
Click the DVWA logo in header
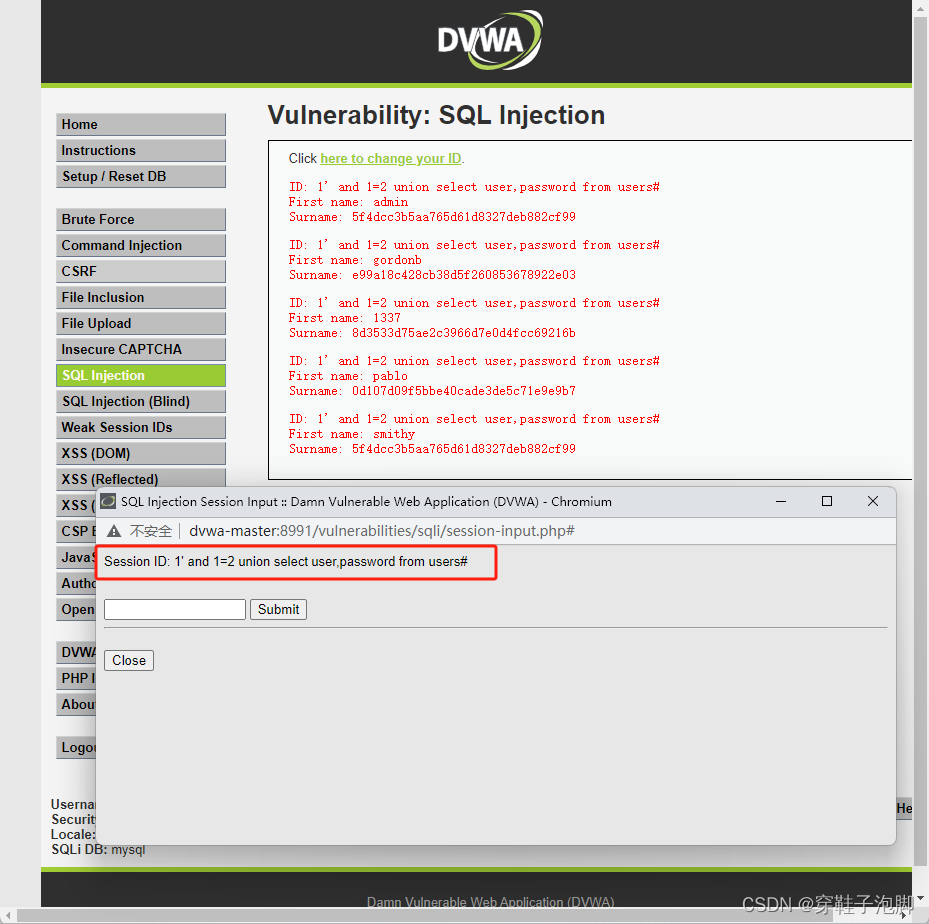[x=489, y=40]
